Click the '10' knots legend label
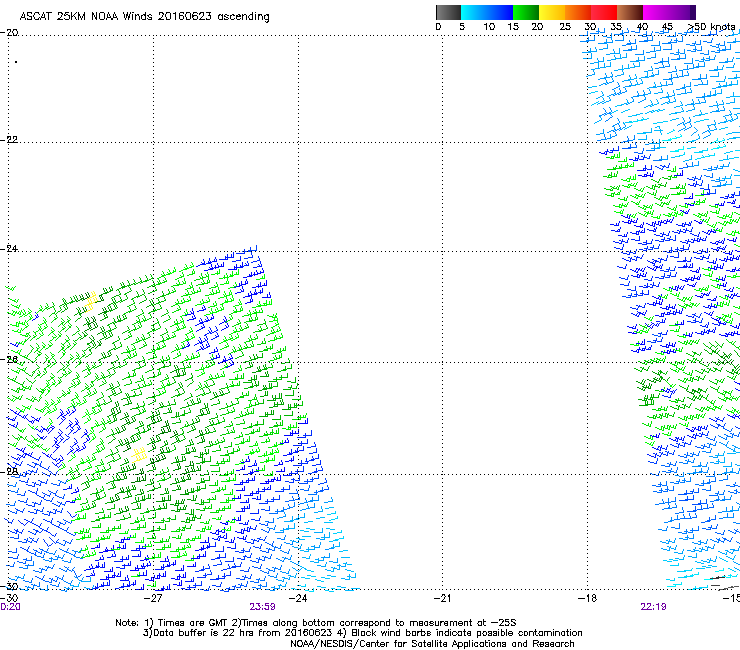Viewport: 740px width, 650px height. point(489,27)
